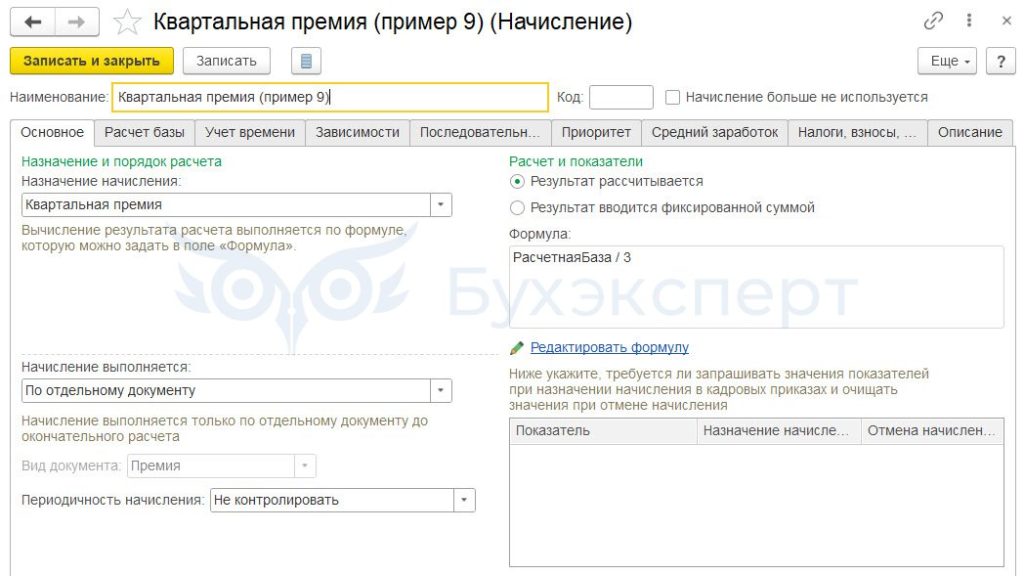The height and width of the screenshot is (576, 1024).
Task: Click the pencil icon for formula editing
Action: coord(516,348)
